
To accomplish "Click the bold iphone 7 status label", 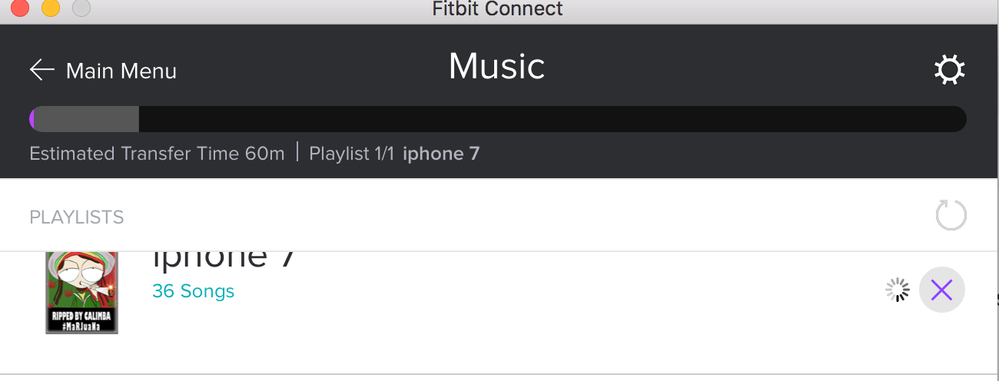I will (441, 154).
